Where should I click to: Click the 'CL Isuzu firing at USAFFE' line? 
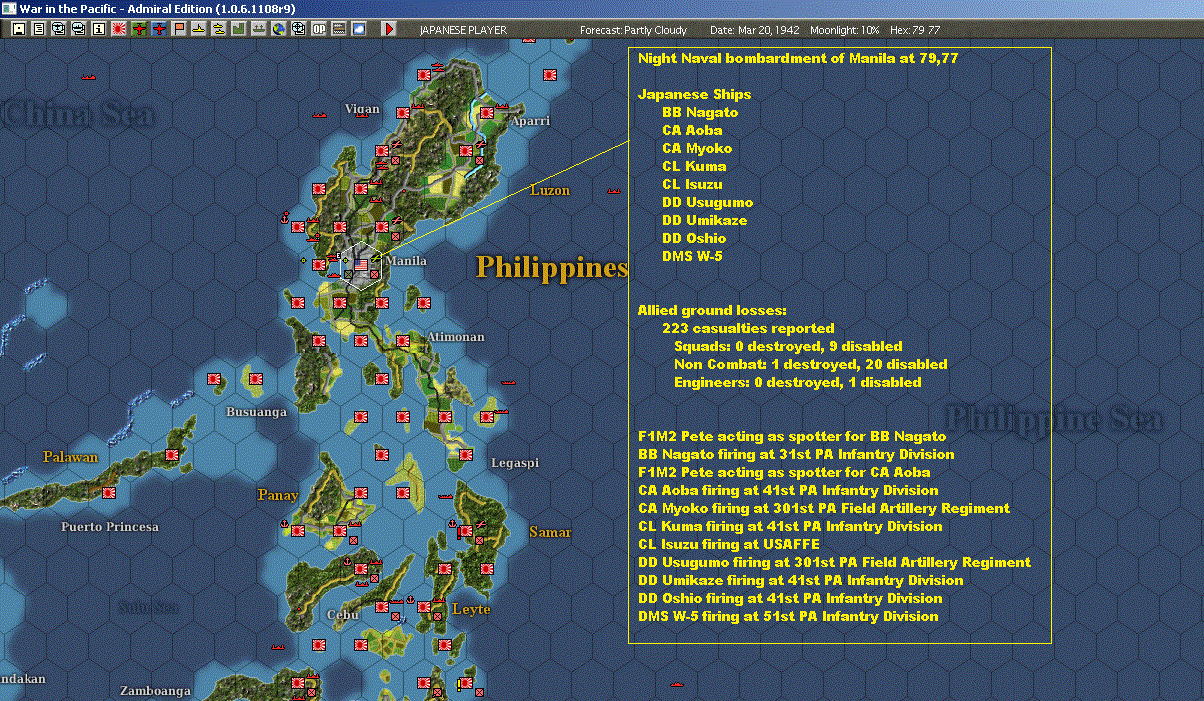pos(729,544)
